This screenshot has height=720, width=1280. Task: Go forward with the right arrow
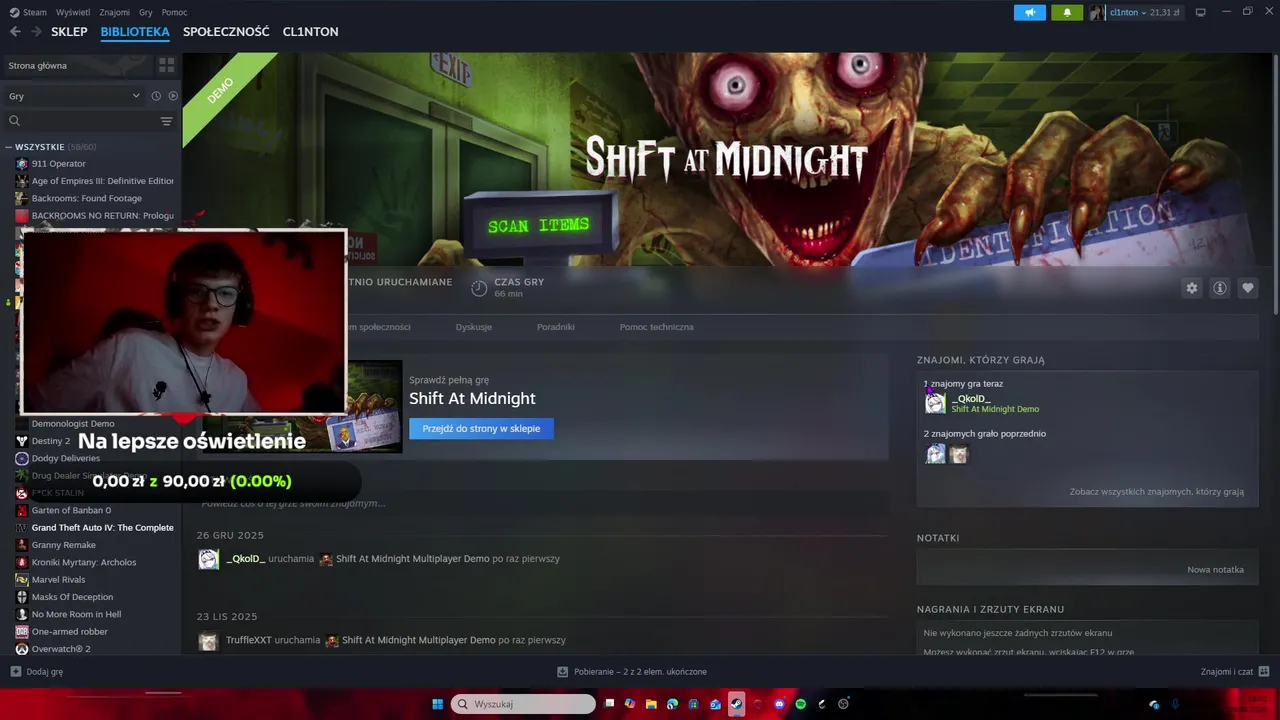[36, 31]
